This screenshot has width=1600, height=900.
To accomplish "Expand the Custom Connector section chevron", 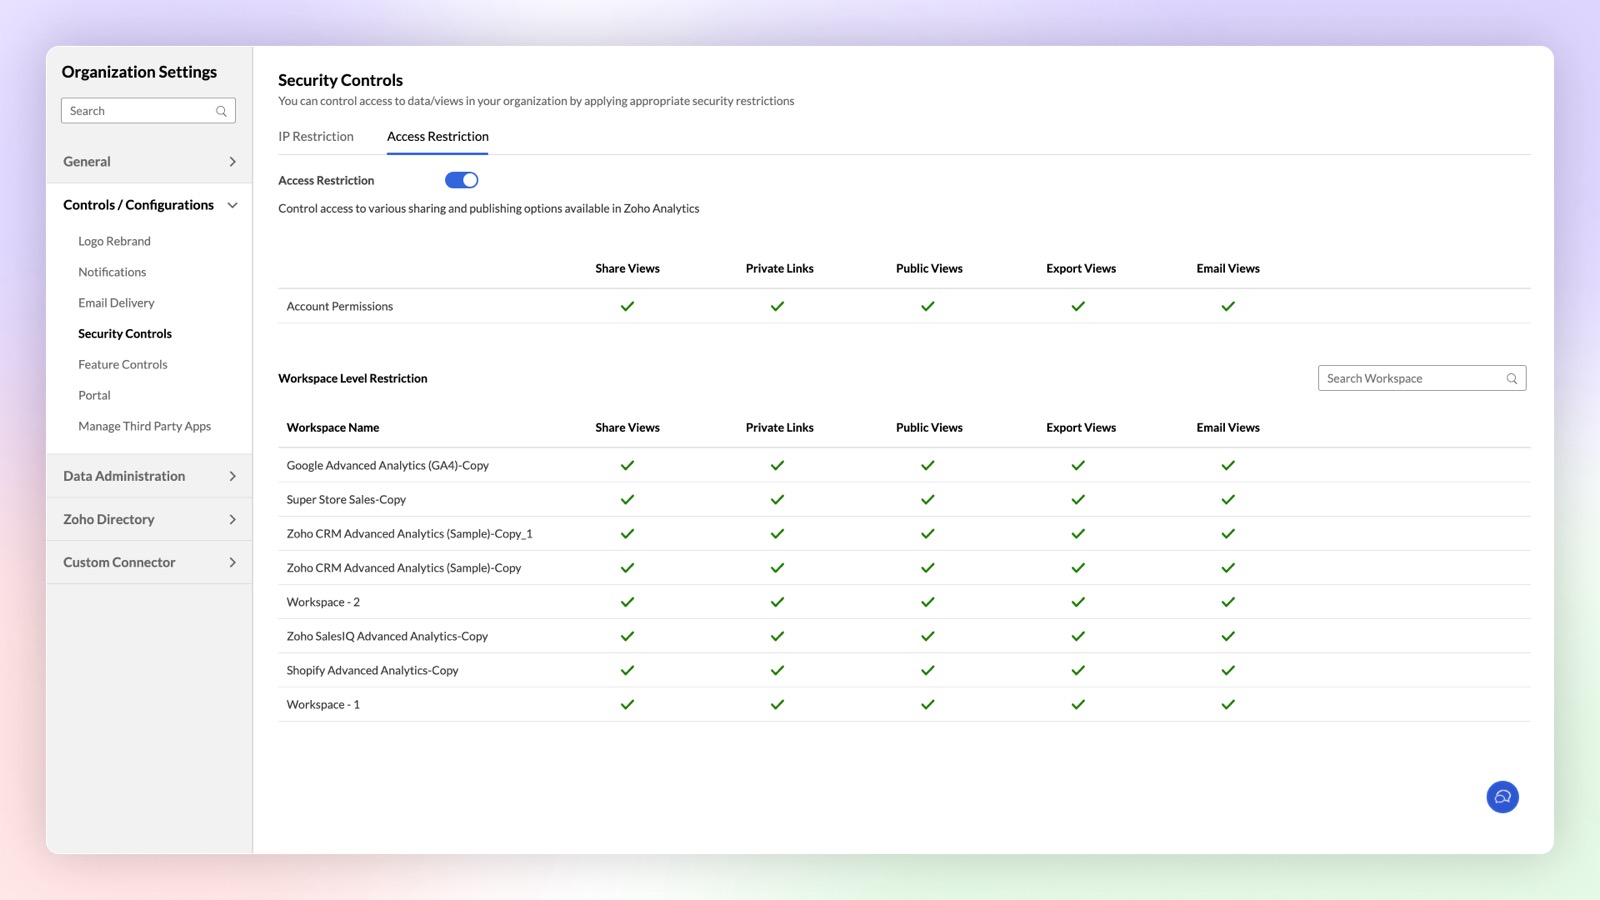I will [233, 562].
